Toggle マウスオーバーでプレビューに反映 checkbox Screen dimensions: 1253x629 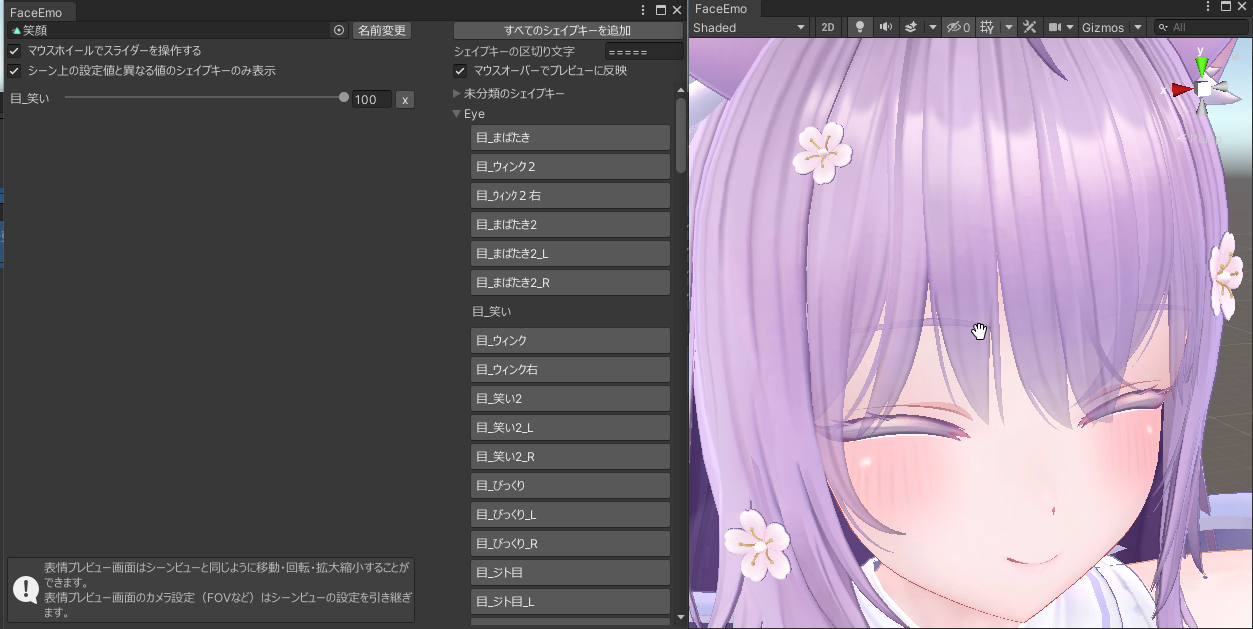[461, 71]
